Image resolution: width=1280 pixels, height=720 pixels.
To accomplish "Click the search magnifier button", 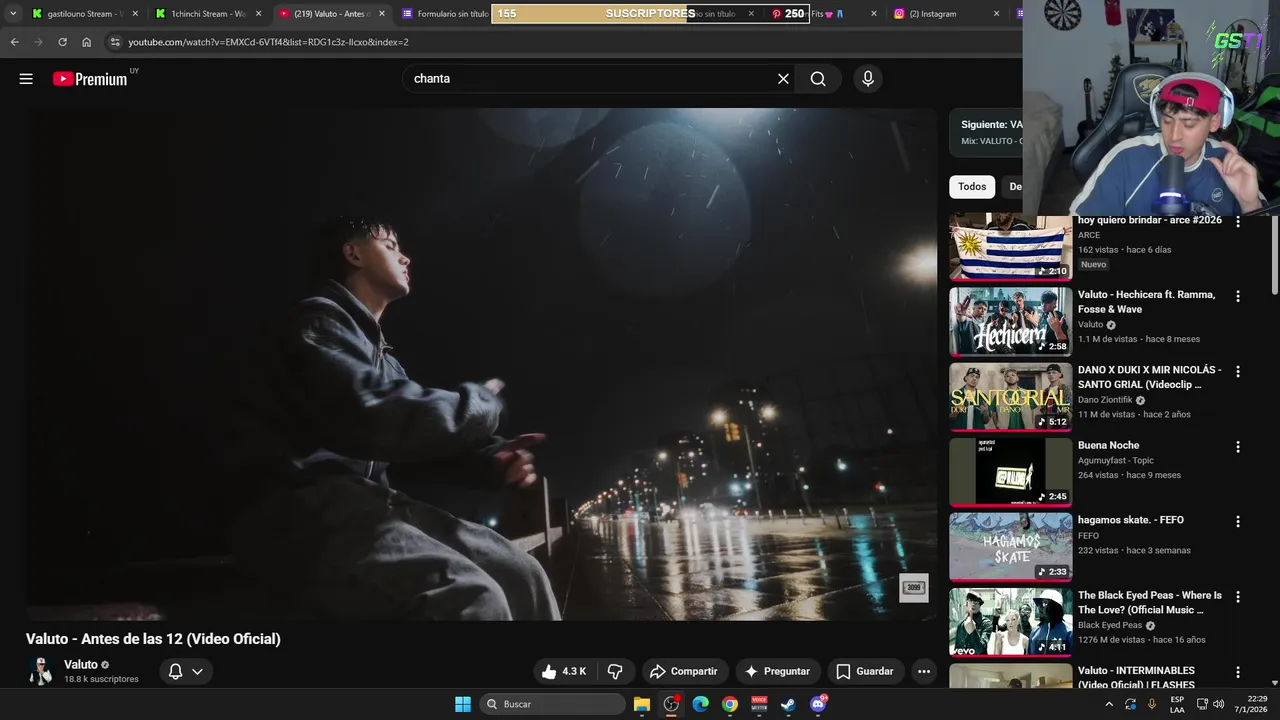I will (818, 79).
